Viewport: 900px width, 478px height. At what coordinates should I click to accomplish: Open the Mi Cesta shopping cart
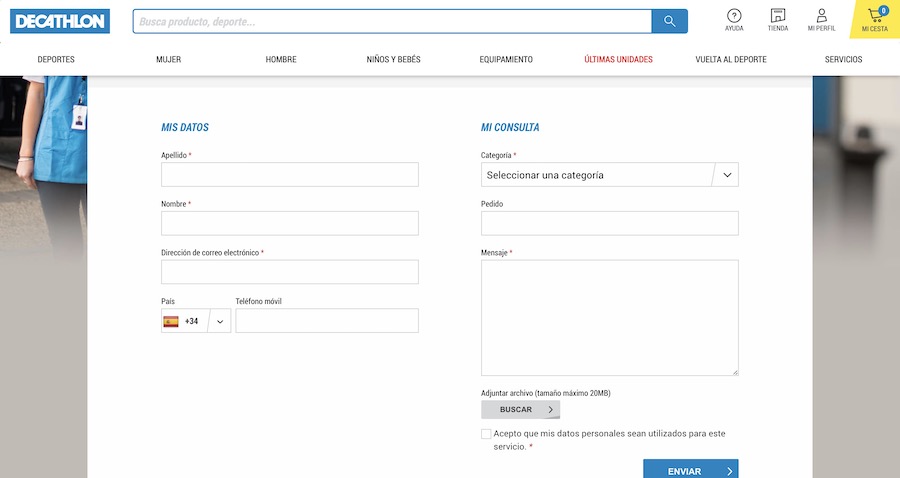point(874,19)
